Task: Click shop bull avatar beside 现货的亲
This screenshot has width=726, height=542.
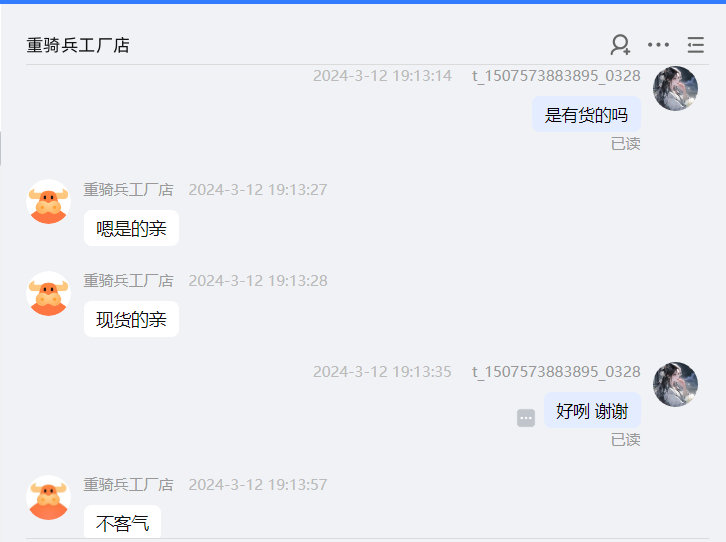Action: pos(49,293)
